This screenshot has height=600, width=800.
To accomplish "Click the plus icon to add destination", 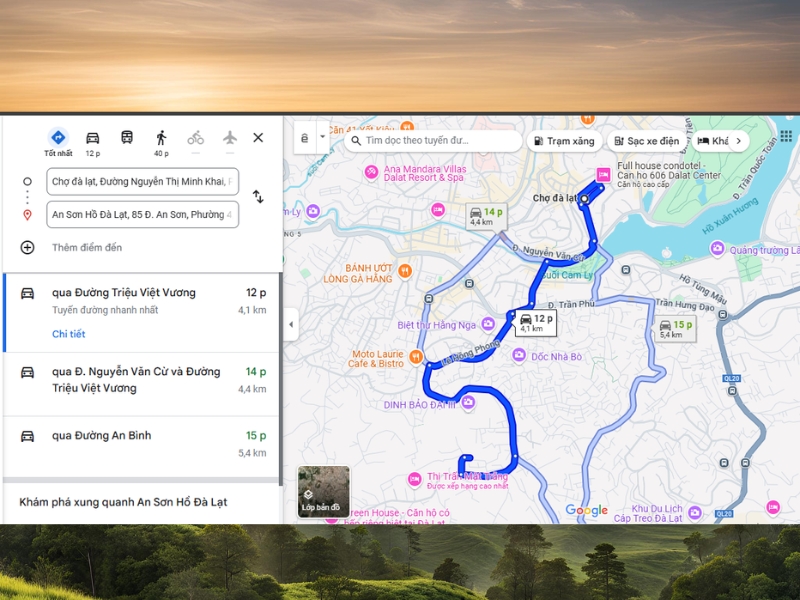I will pos(27,247).
